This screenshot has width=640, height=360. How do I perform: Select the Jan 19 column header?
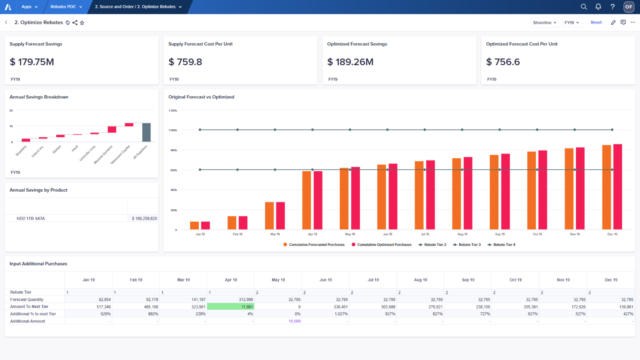point(89,280)
